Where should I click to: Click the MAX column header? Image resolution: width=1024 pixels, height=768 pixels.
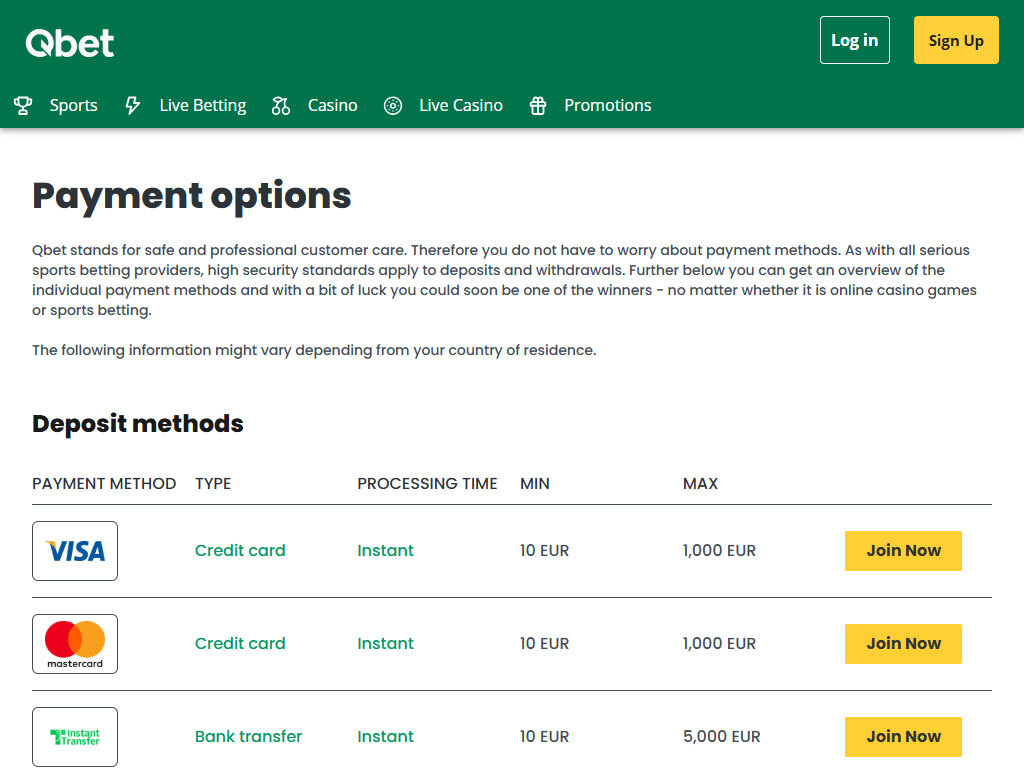tap(700, 483)
